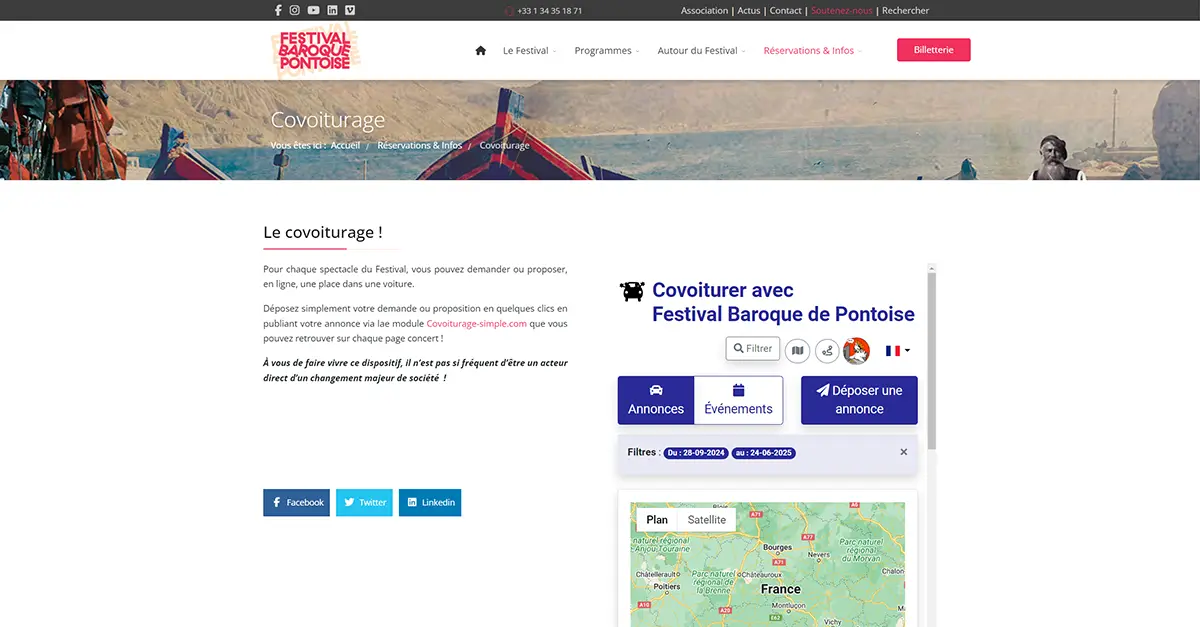Select the Annonces tab
This screenshot has height=627, width=1200.
tap(656, 400)
